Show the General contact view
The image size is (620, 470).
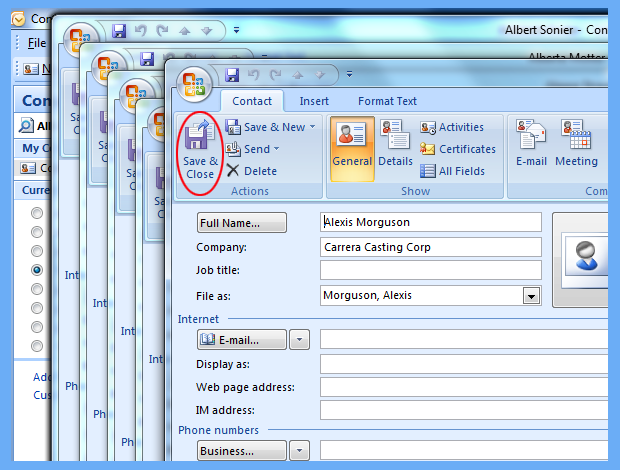(352, 149)
